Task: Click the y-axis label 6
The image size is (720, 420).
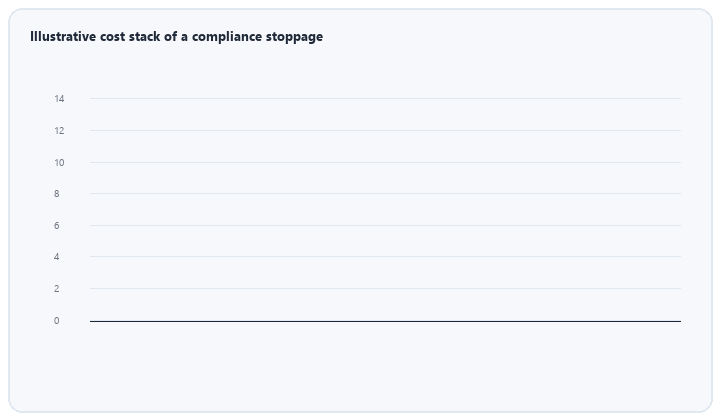Action: click(56, 225)
